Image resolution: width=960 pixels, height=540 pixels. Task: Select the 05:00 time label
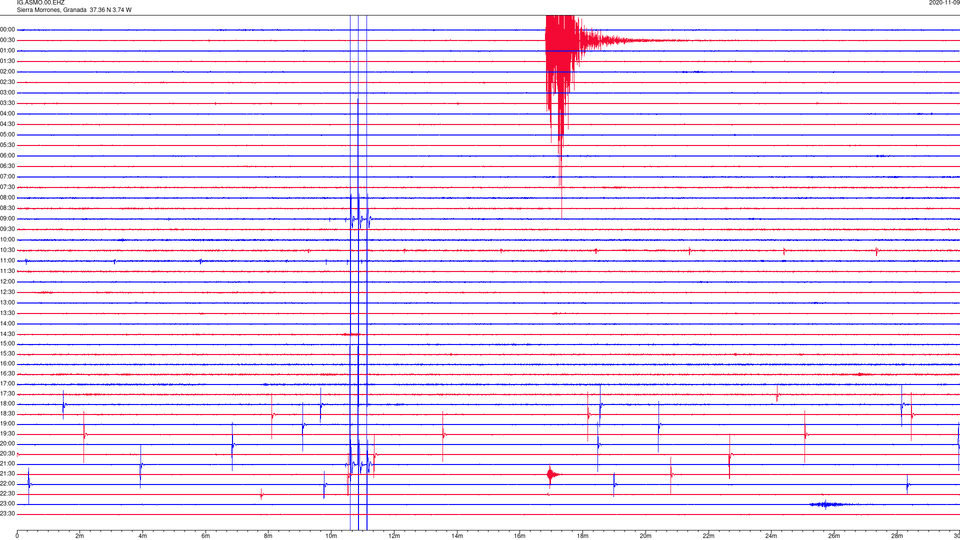7,134
